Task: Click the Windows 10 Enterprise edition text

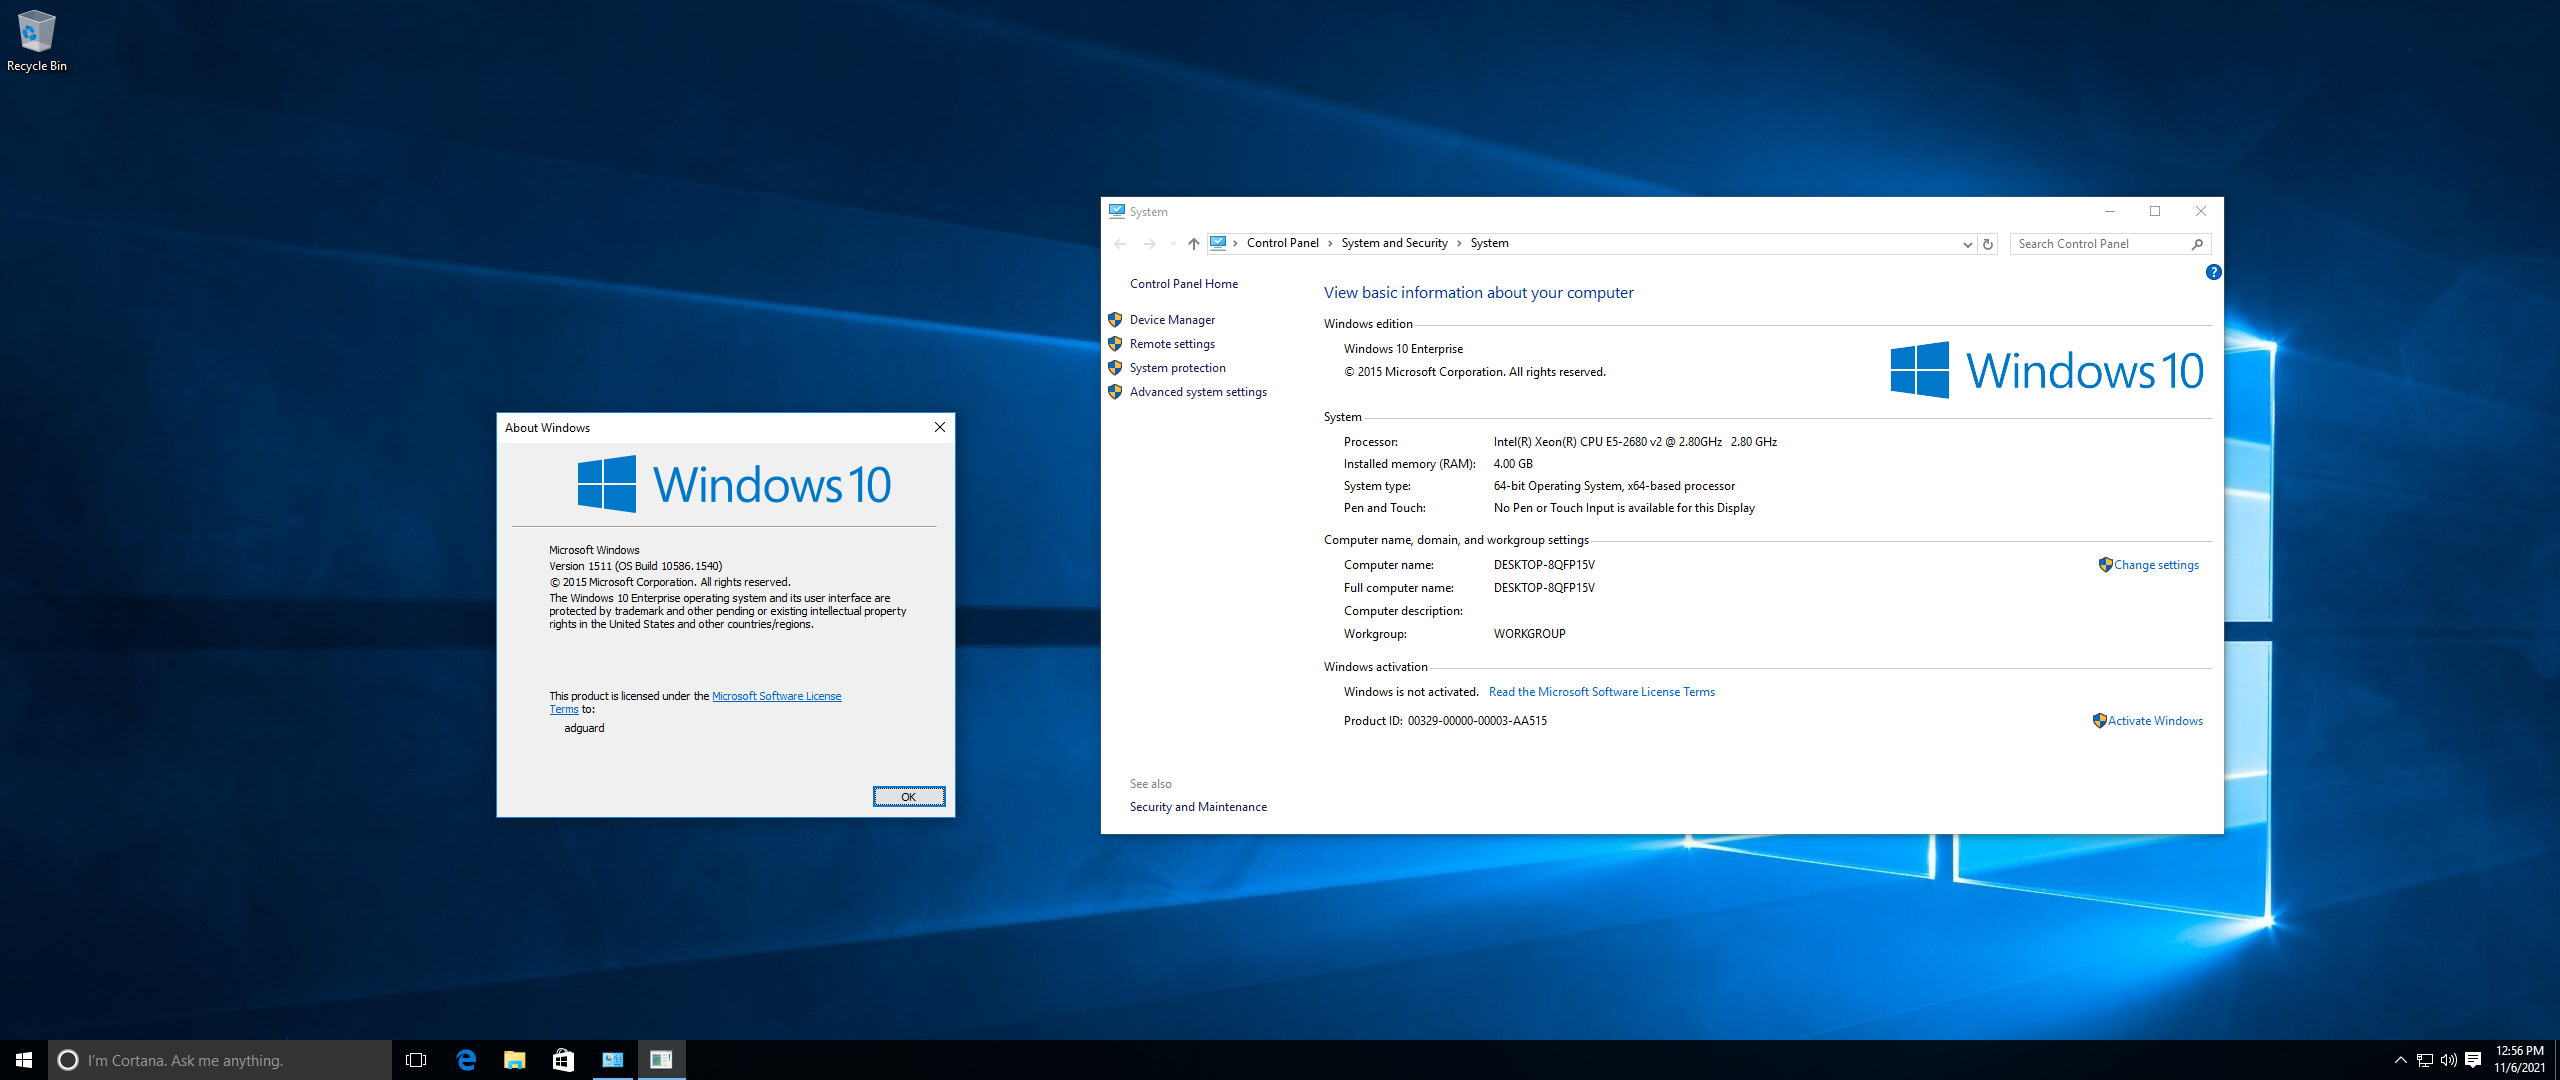Action: click(1403, 349)
